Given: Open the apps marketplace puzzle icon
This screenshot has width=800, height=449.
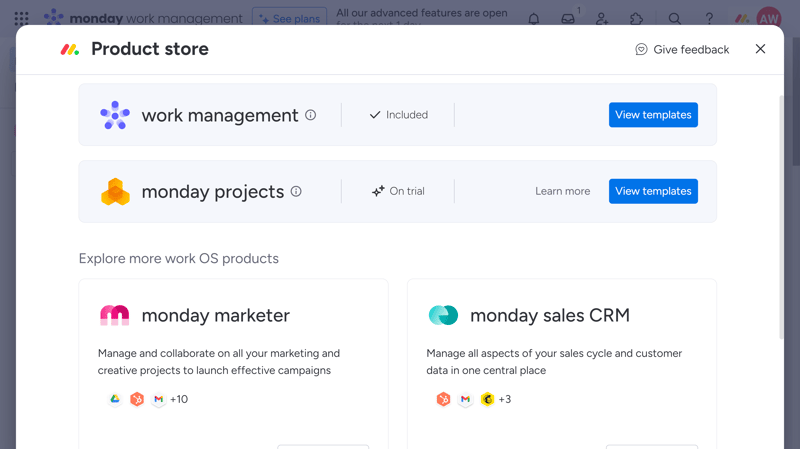Looking at the screenshot, I should point(636,19).
